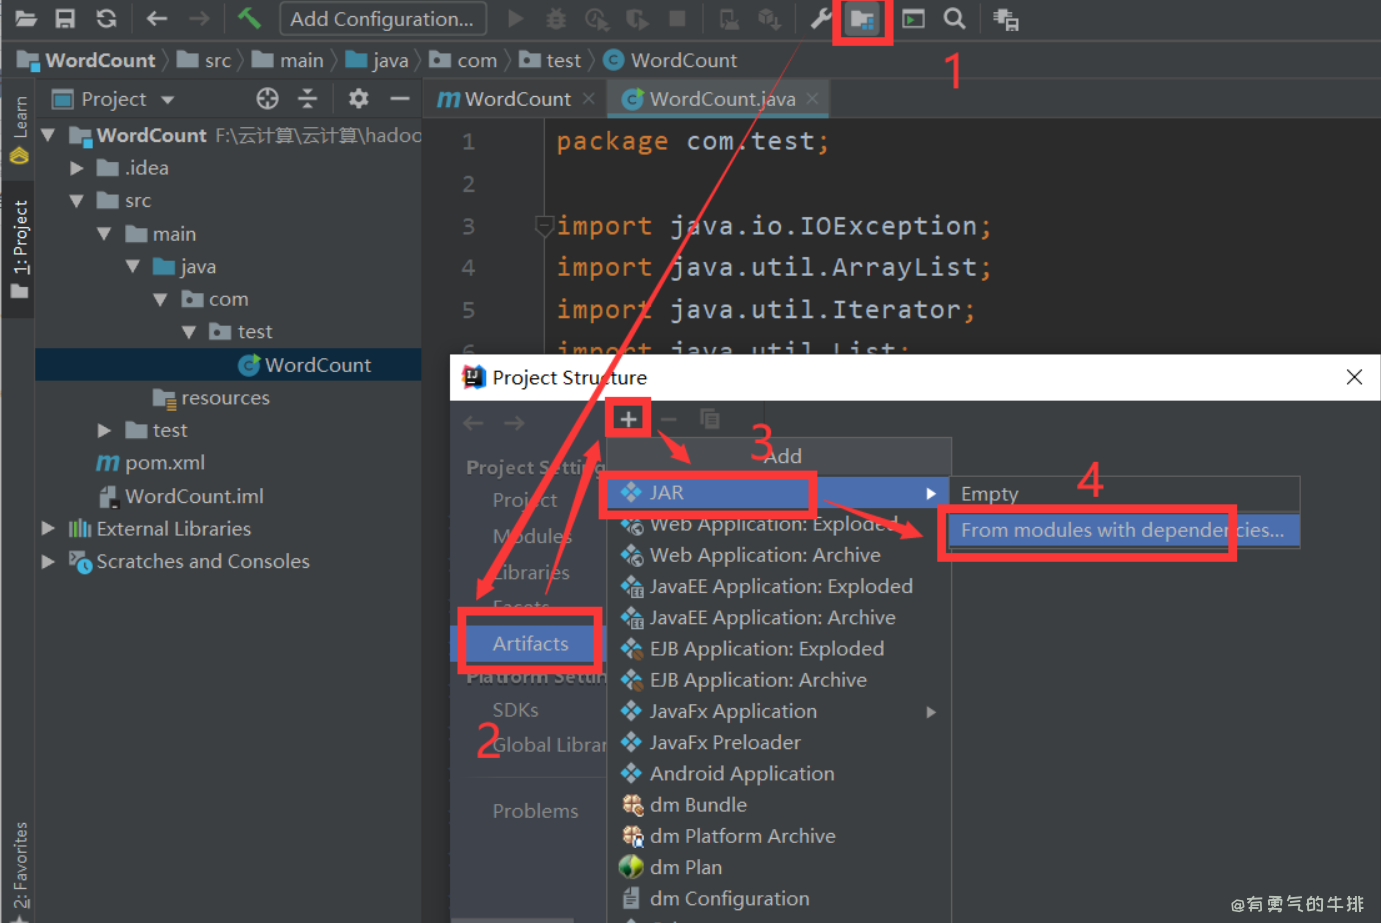Select JavaEE Application: Exploded menu item
The height and width of the screenshot is (923, 1381).
click(777, 586)
